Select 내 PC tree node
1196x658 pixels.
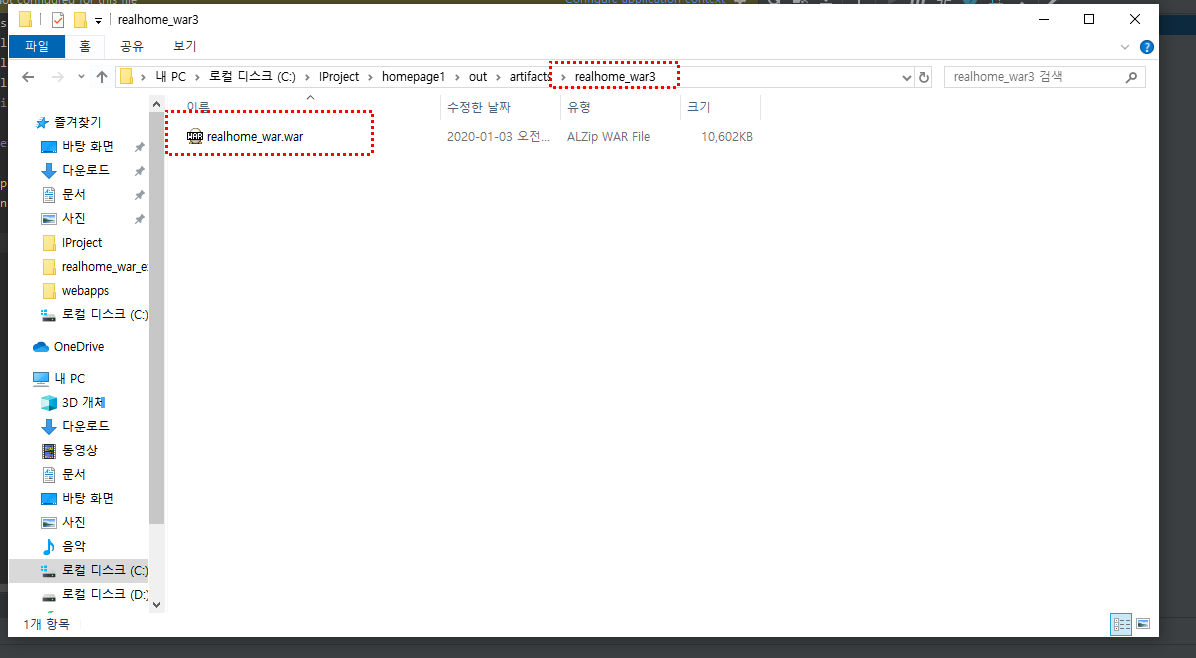(69, 379)
